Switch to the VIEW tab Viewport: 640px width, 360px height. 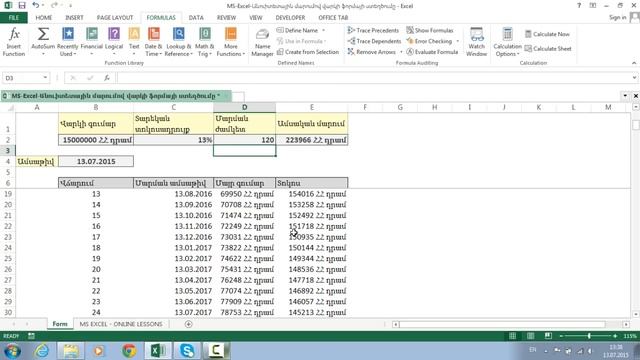[256, 18]
